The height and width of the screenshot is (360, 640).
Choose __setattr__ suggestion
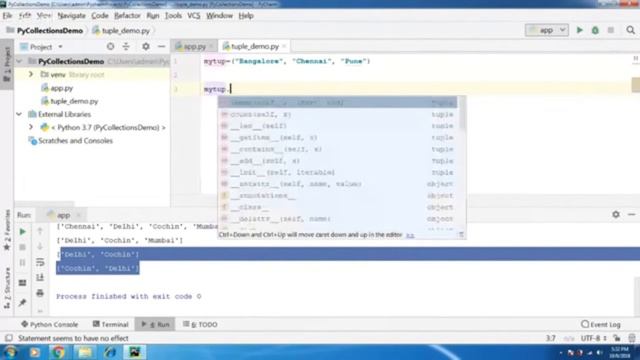pos(337,184)
